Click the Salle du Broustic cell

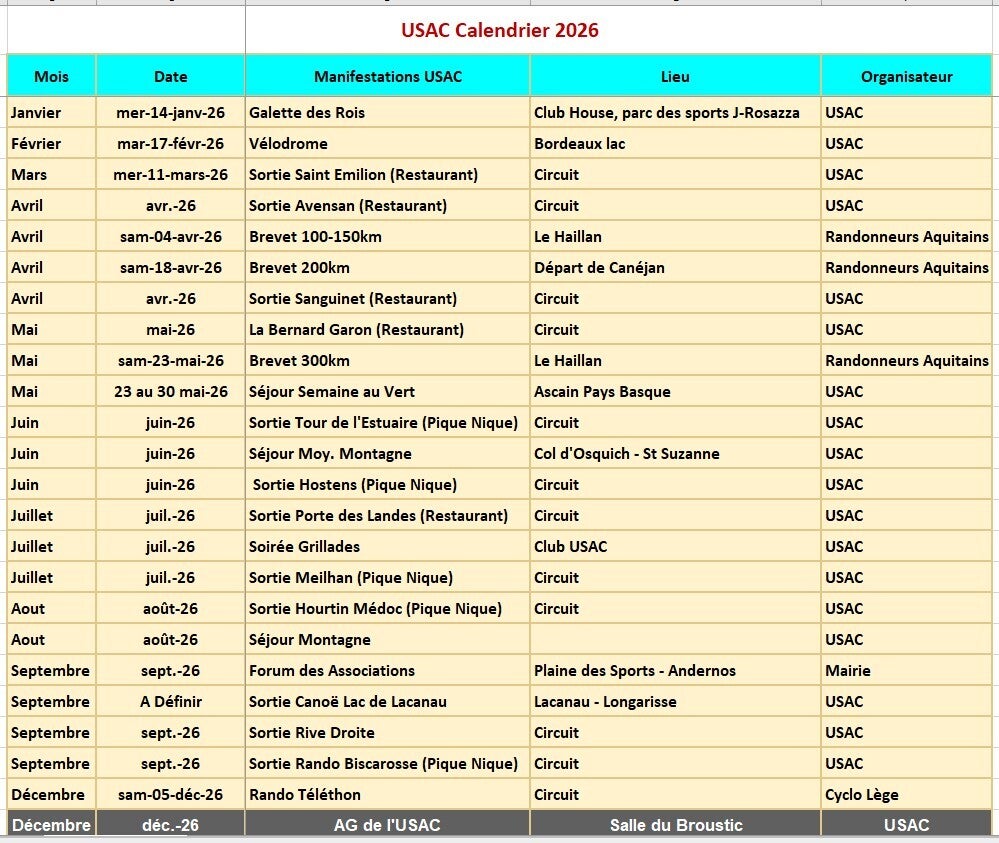(675, 825)
